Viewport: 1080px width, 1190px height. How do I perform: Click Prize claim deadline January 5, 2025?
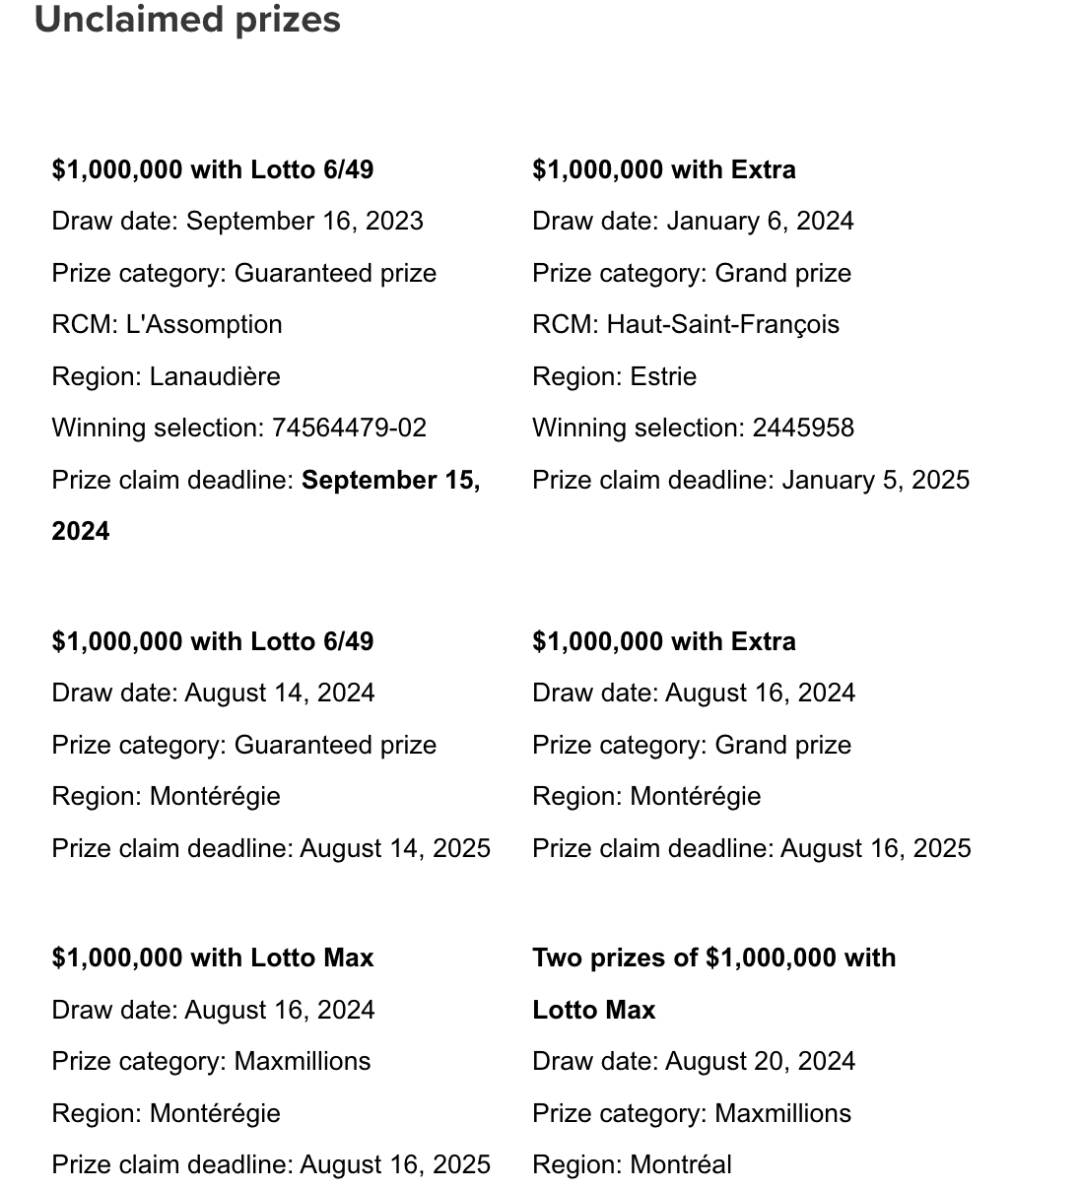[751, 480]
